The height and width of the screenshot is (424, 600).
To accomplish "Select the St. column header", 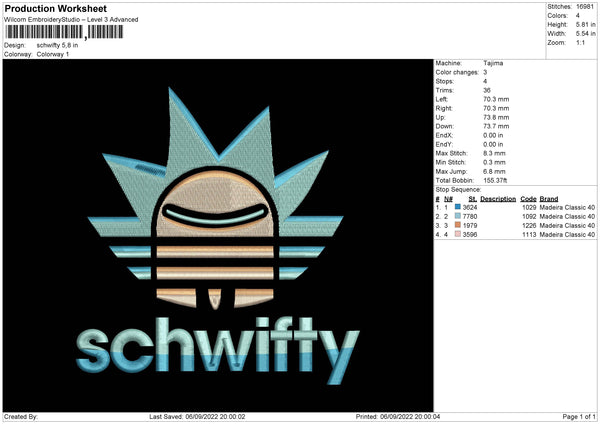I will click(x=472, y=199).
